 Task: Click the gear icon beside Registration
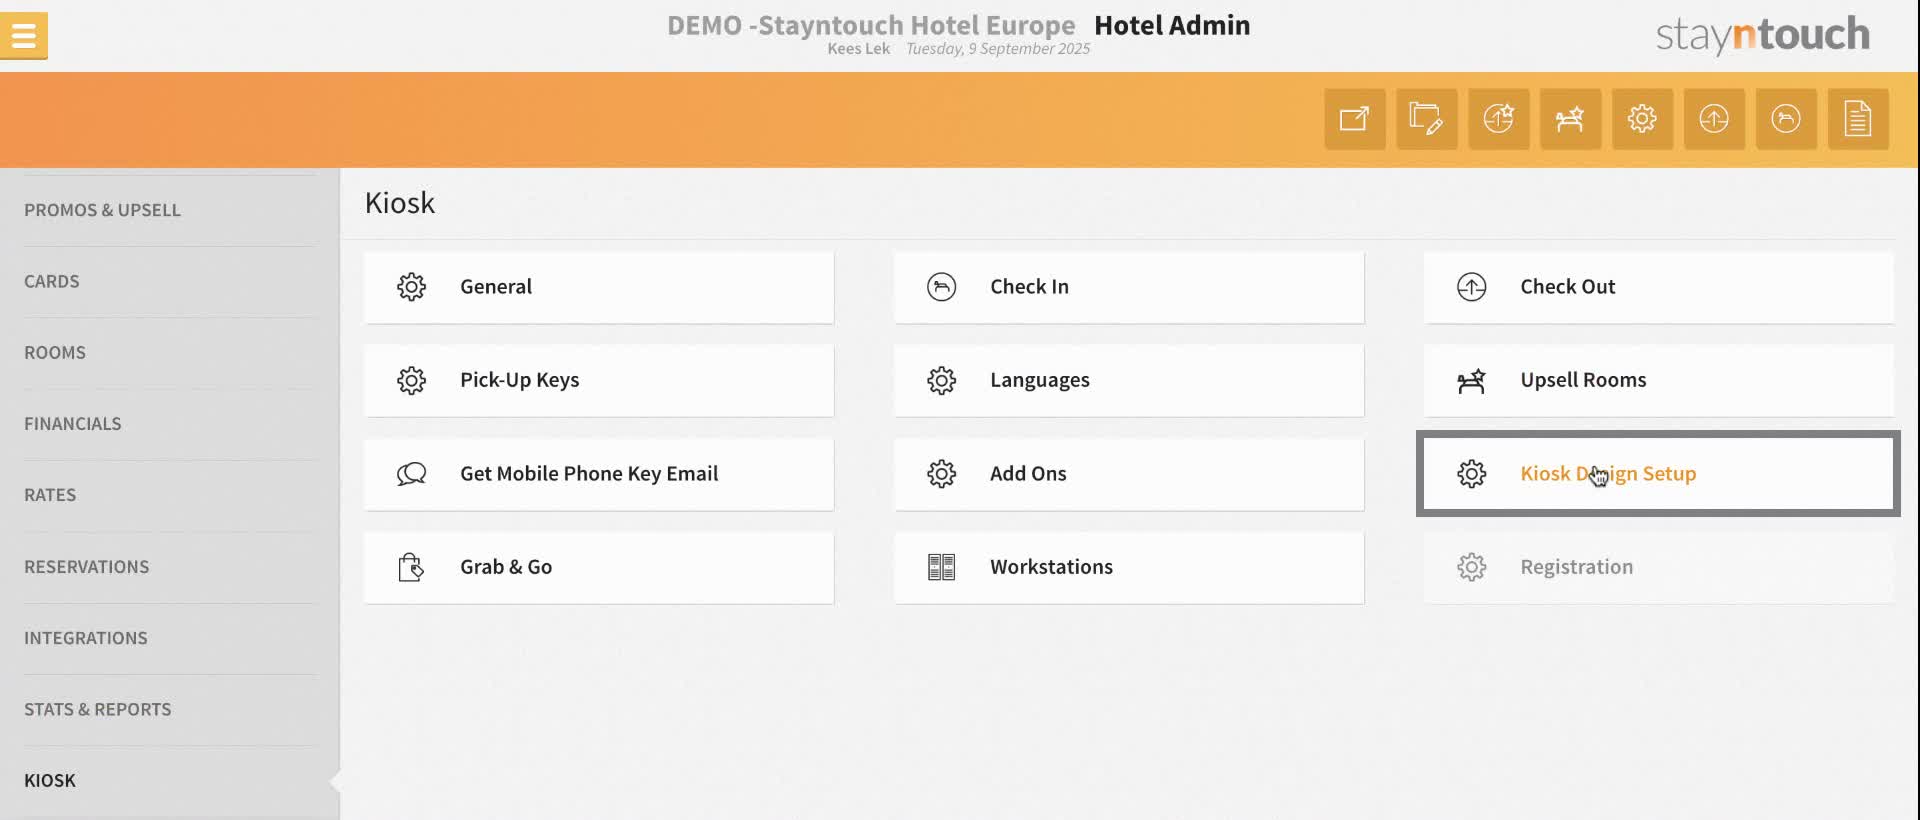pos(1471,567)
